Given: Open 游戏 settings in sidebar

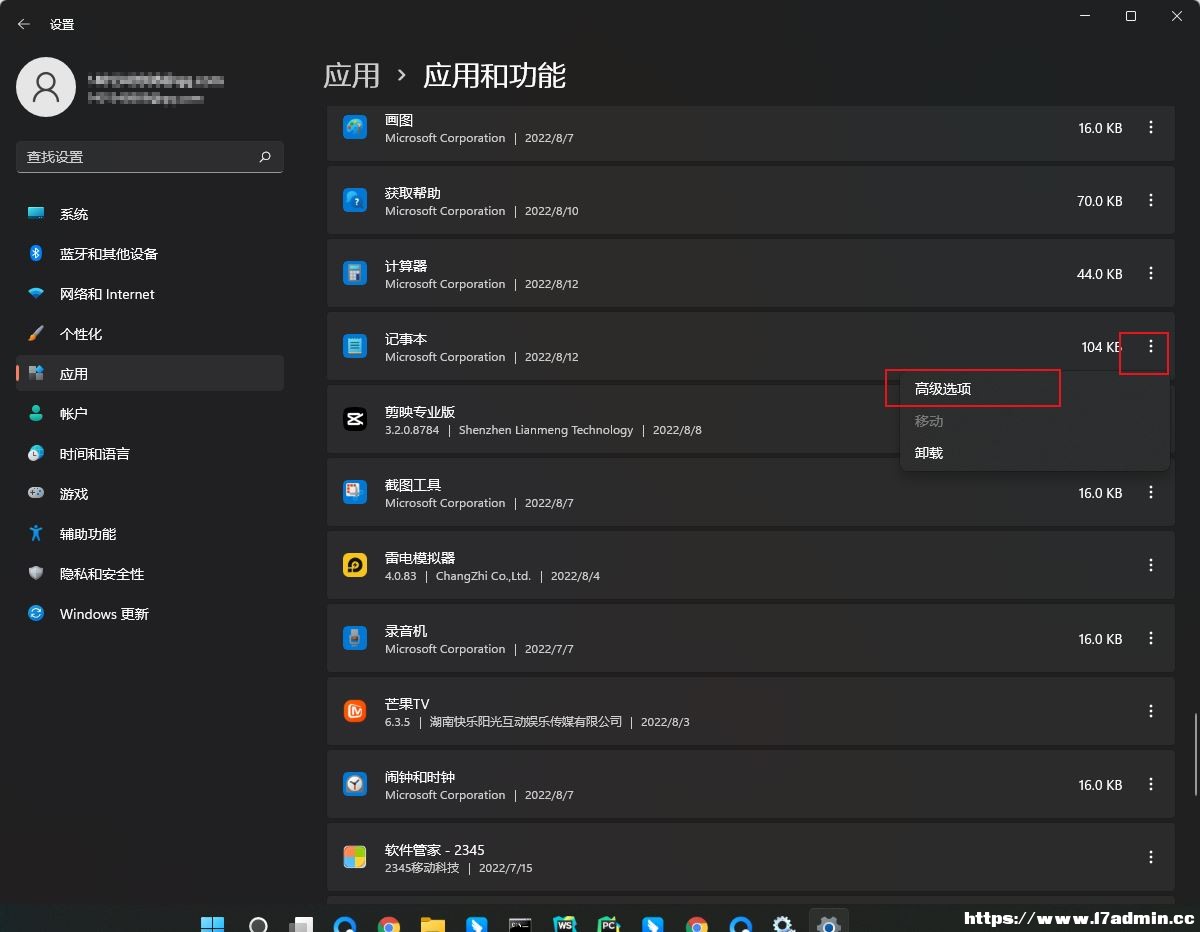Looking at the screenshot, I should pyautogui.click(x=150, y=494).
